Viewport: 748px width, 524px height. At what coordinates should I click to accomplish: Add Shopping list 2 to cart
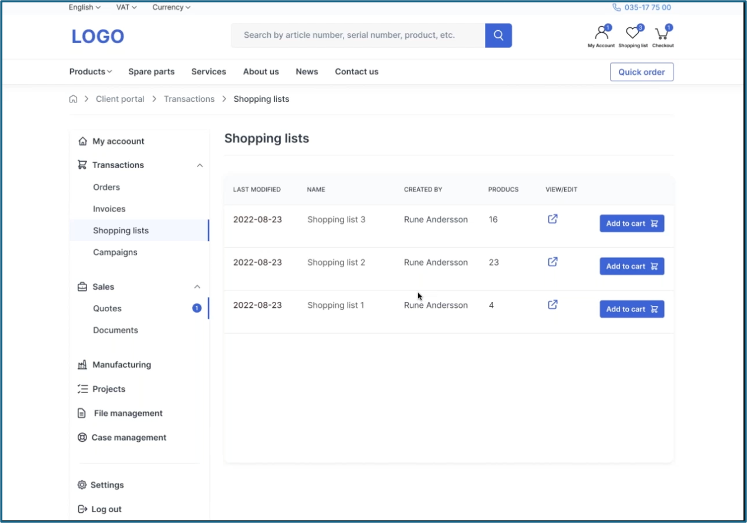tap(632, 266)
